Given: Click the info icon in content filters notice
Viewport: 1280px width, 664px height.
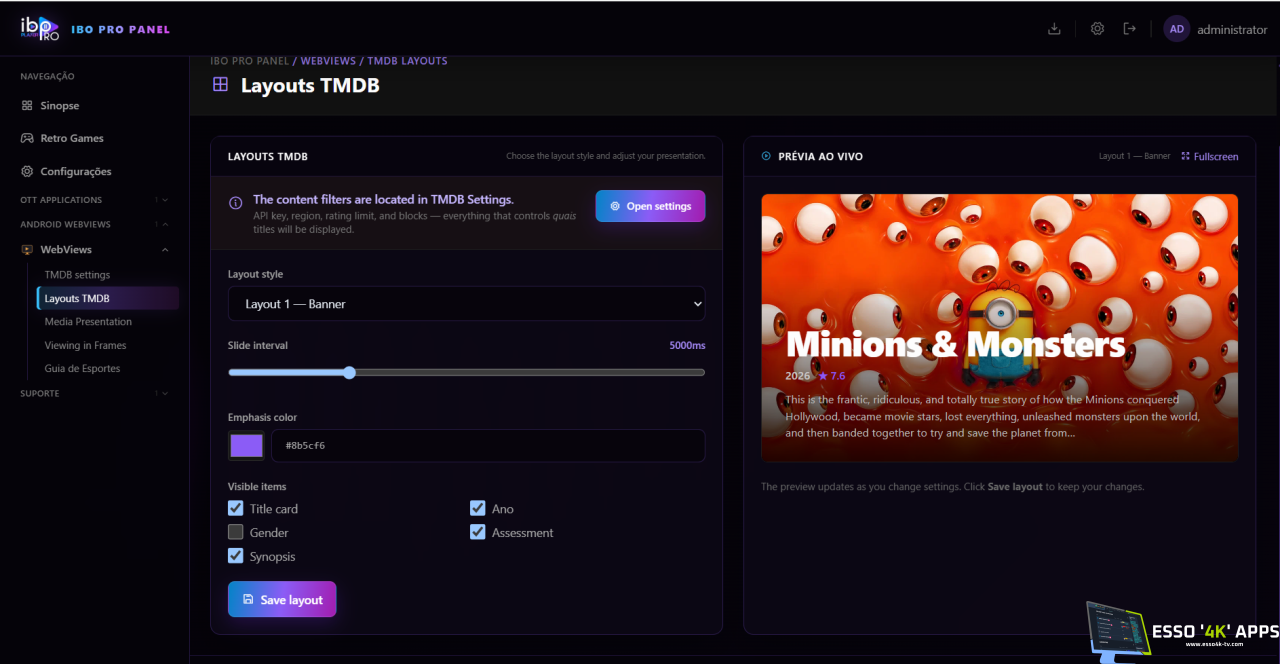Looking at the screenshot, I should (x=236, y=203).
